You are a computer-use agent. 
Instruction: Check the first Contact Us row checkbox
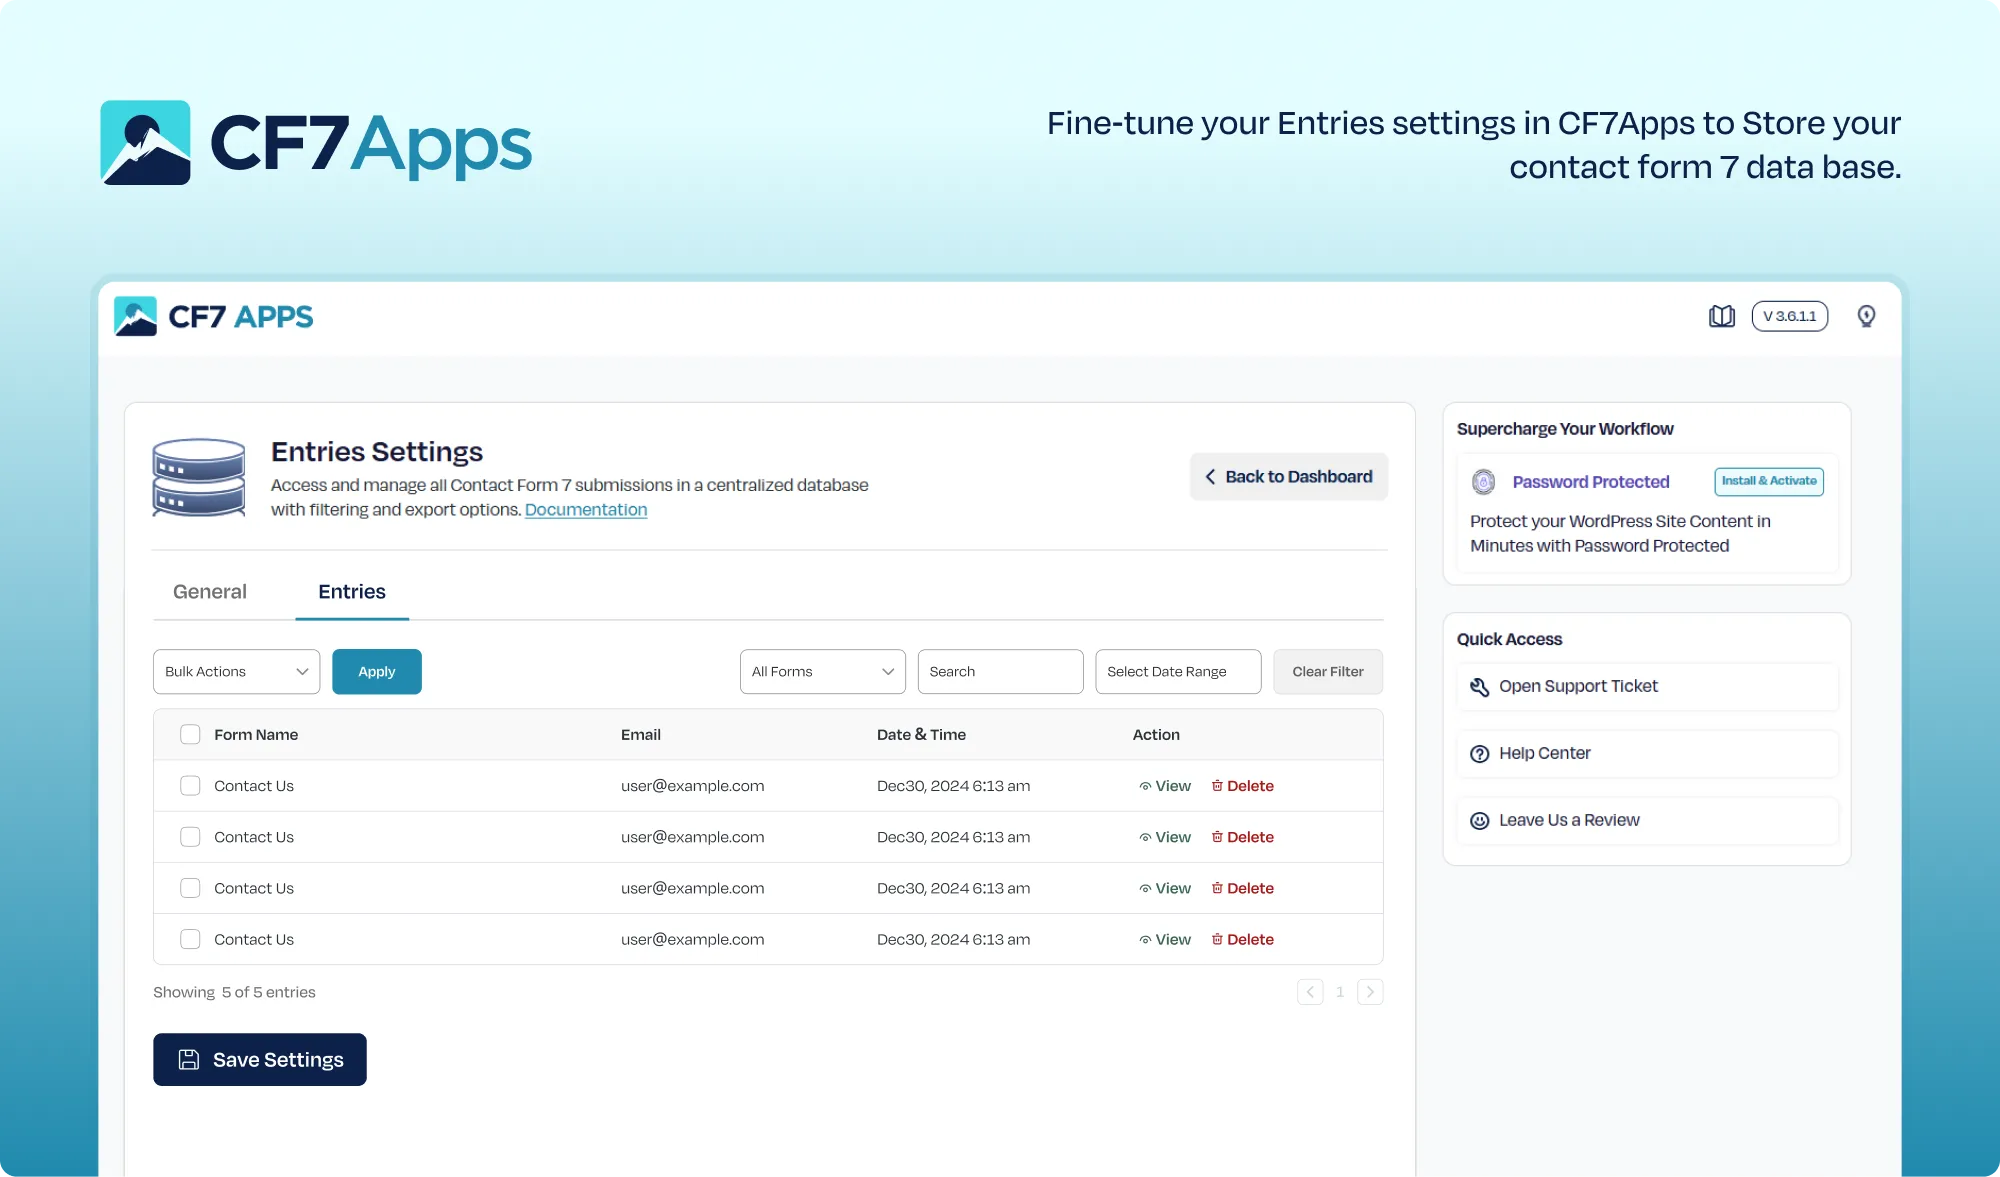[190, 786]
